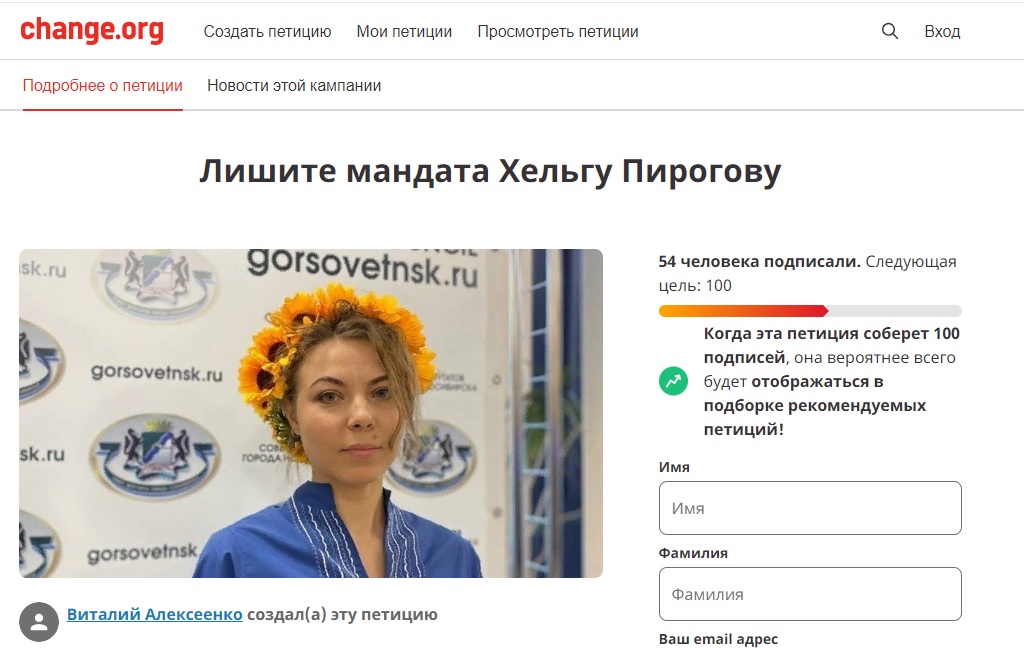Image resolution: width=1024 pixels, height=648 pixels.
Task: Click the petition title Лишите мандата Хельгу Пирогову
Action: [490, 171]
